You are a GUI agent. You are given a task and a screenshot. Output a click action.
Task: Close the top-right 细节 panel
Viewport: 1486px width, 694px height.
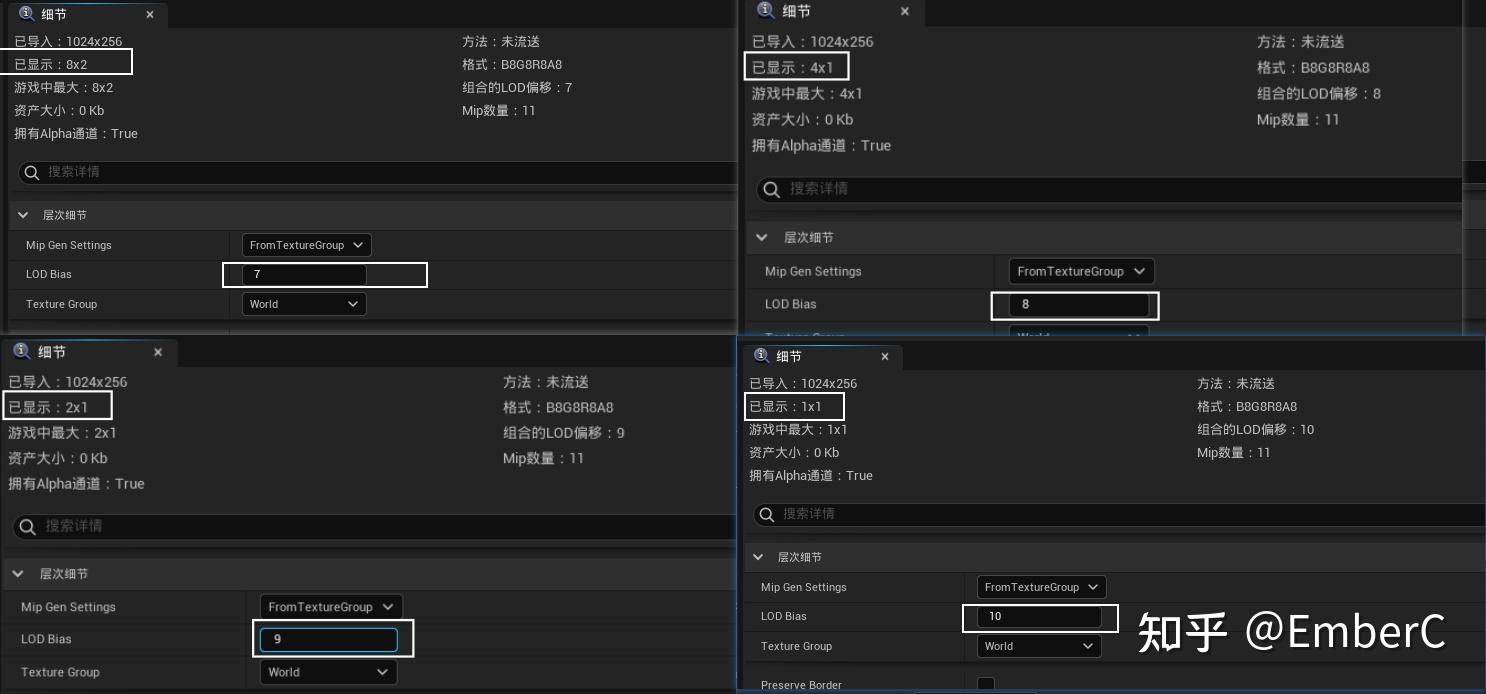(x=905, y=11)
